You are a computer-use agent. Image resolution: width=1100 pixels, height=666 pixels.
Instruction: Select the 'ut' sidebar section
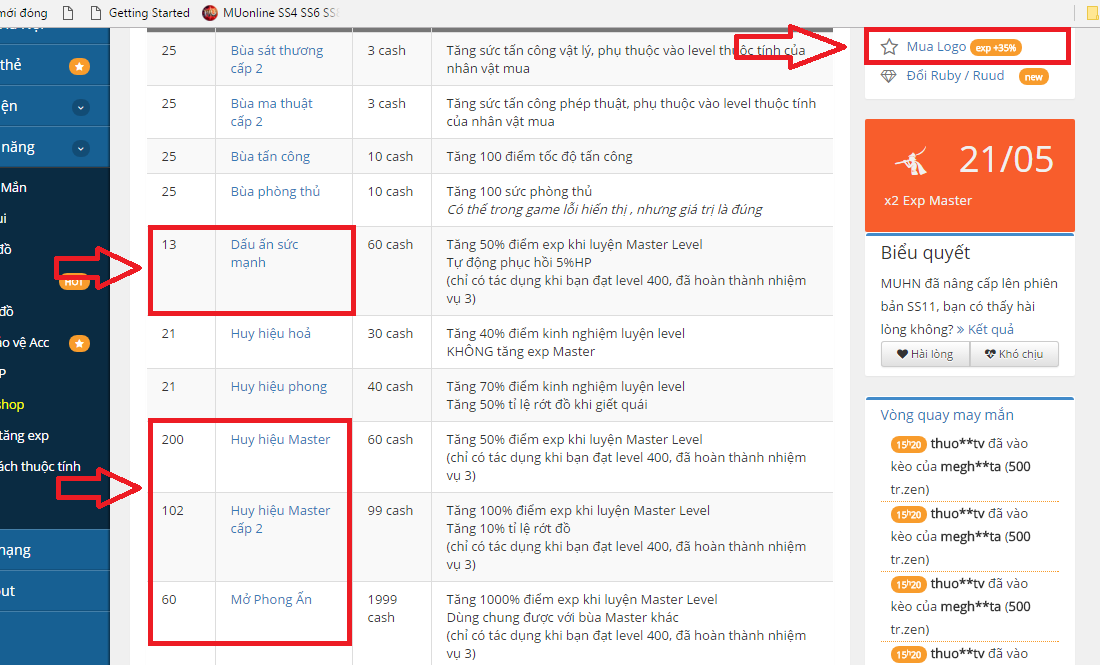pyautogui.click(x=55, y=590)
